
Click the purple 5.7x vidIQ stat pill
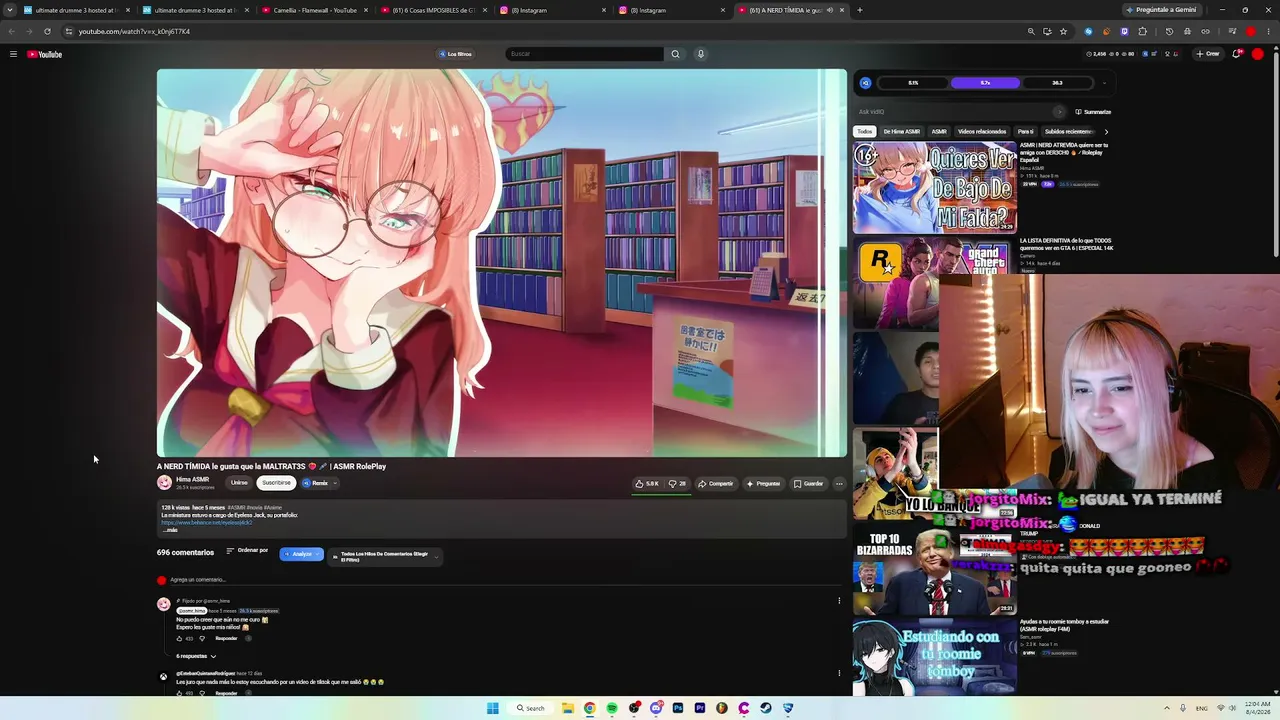pos(985,83)
